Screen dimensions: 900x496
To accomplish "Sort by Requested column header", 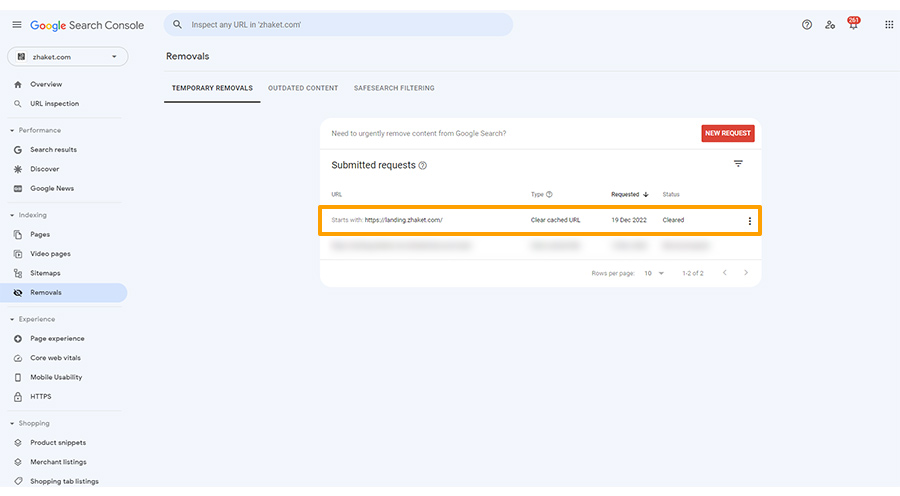I will pos(630,195).
